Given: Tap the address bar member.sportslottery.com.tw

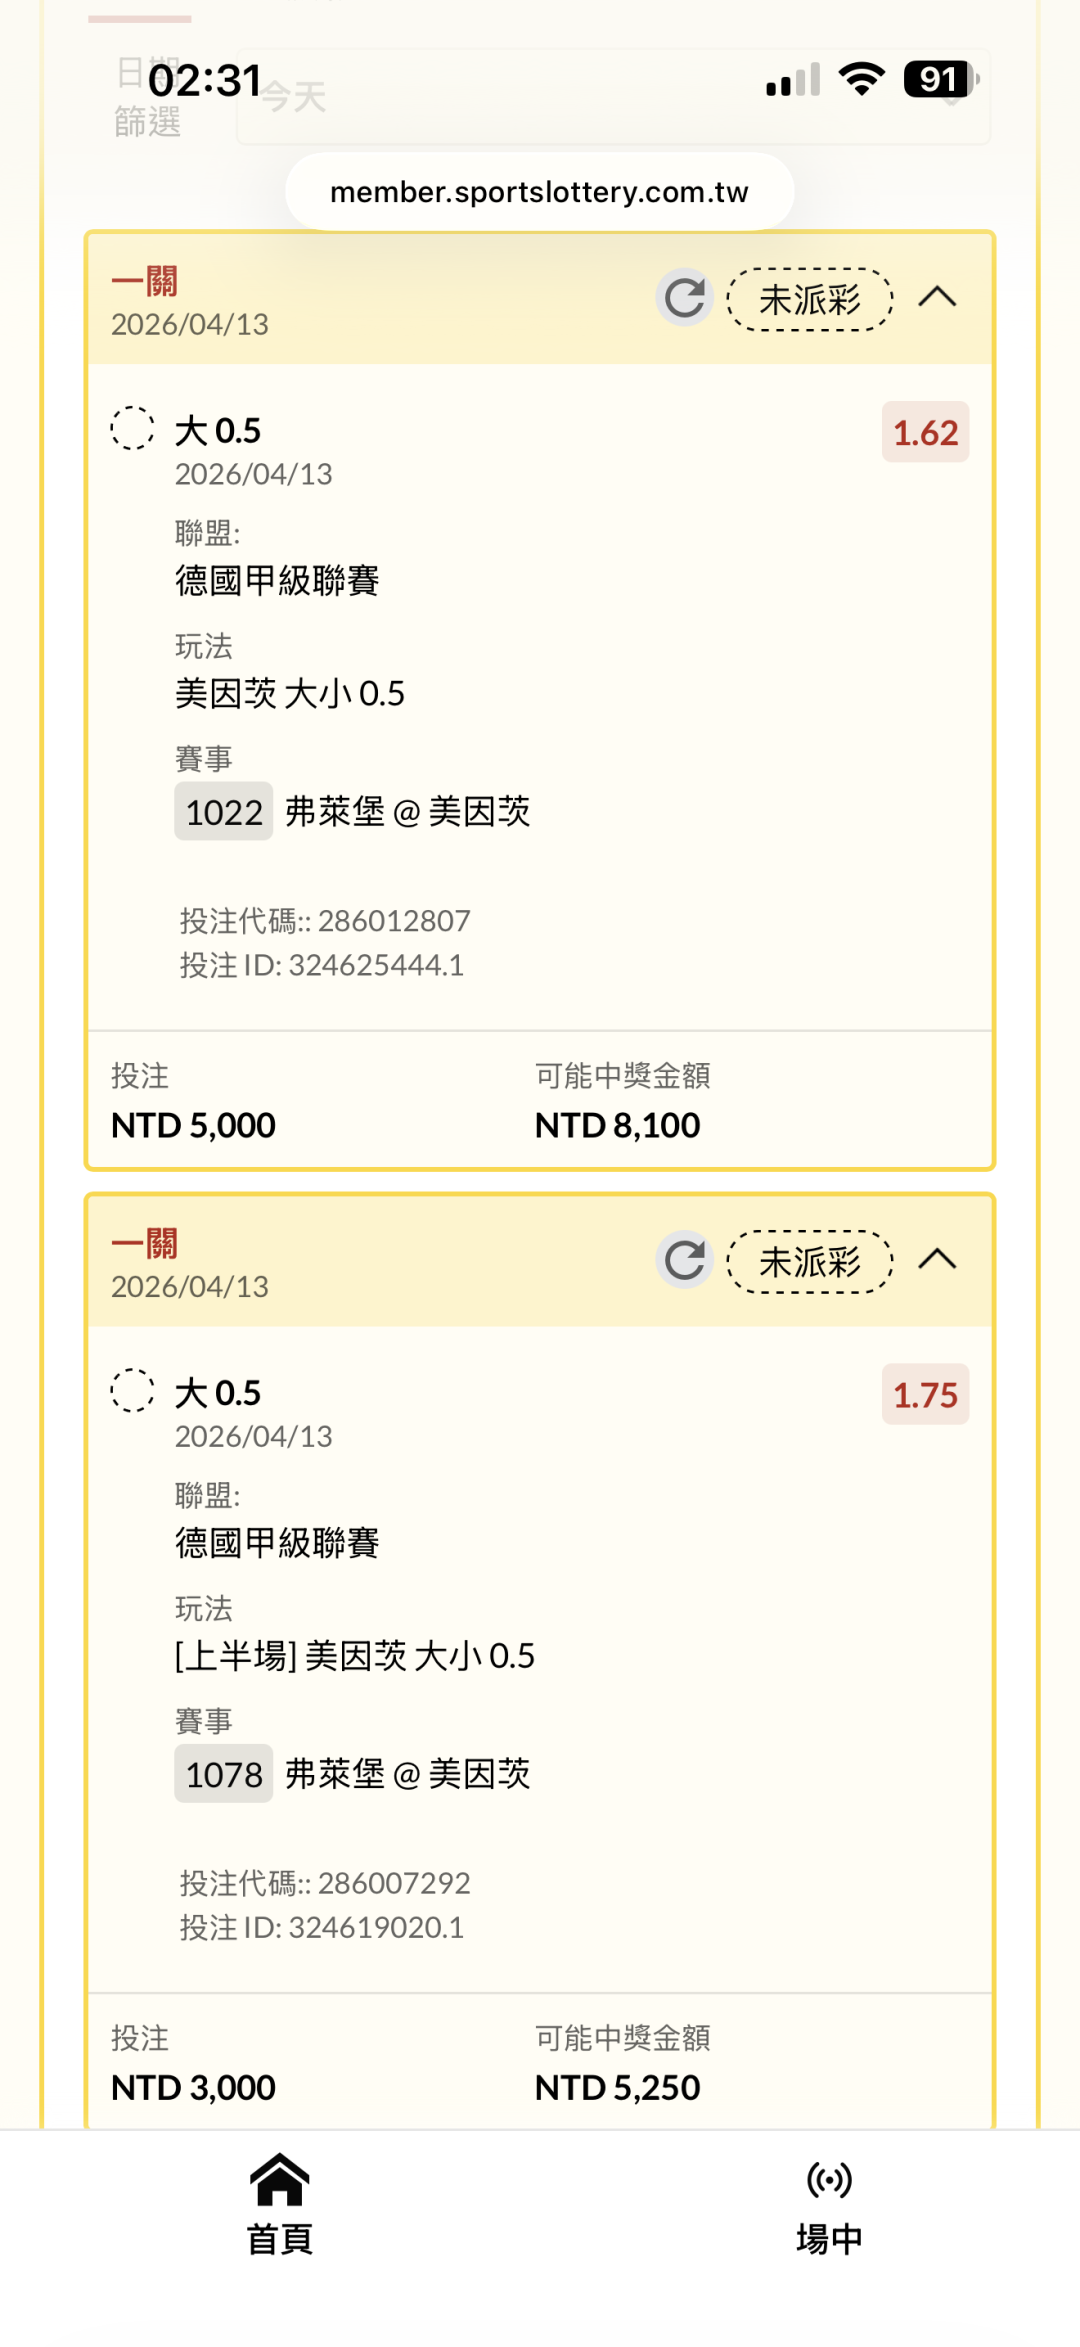Looking at the screenshot, I should click(539, 192).
